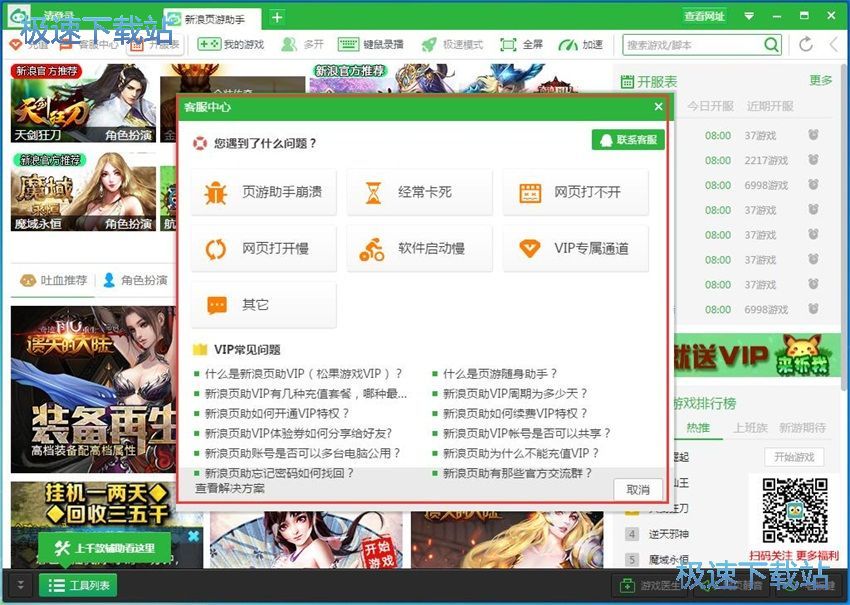Open 我的游戏 gamepad toolbar item

pyautogui.click(x=230, y=44)
